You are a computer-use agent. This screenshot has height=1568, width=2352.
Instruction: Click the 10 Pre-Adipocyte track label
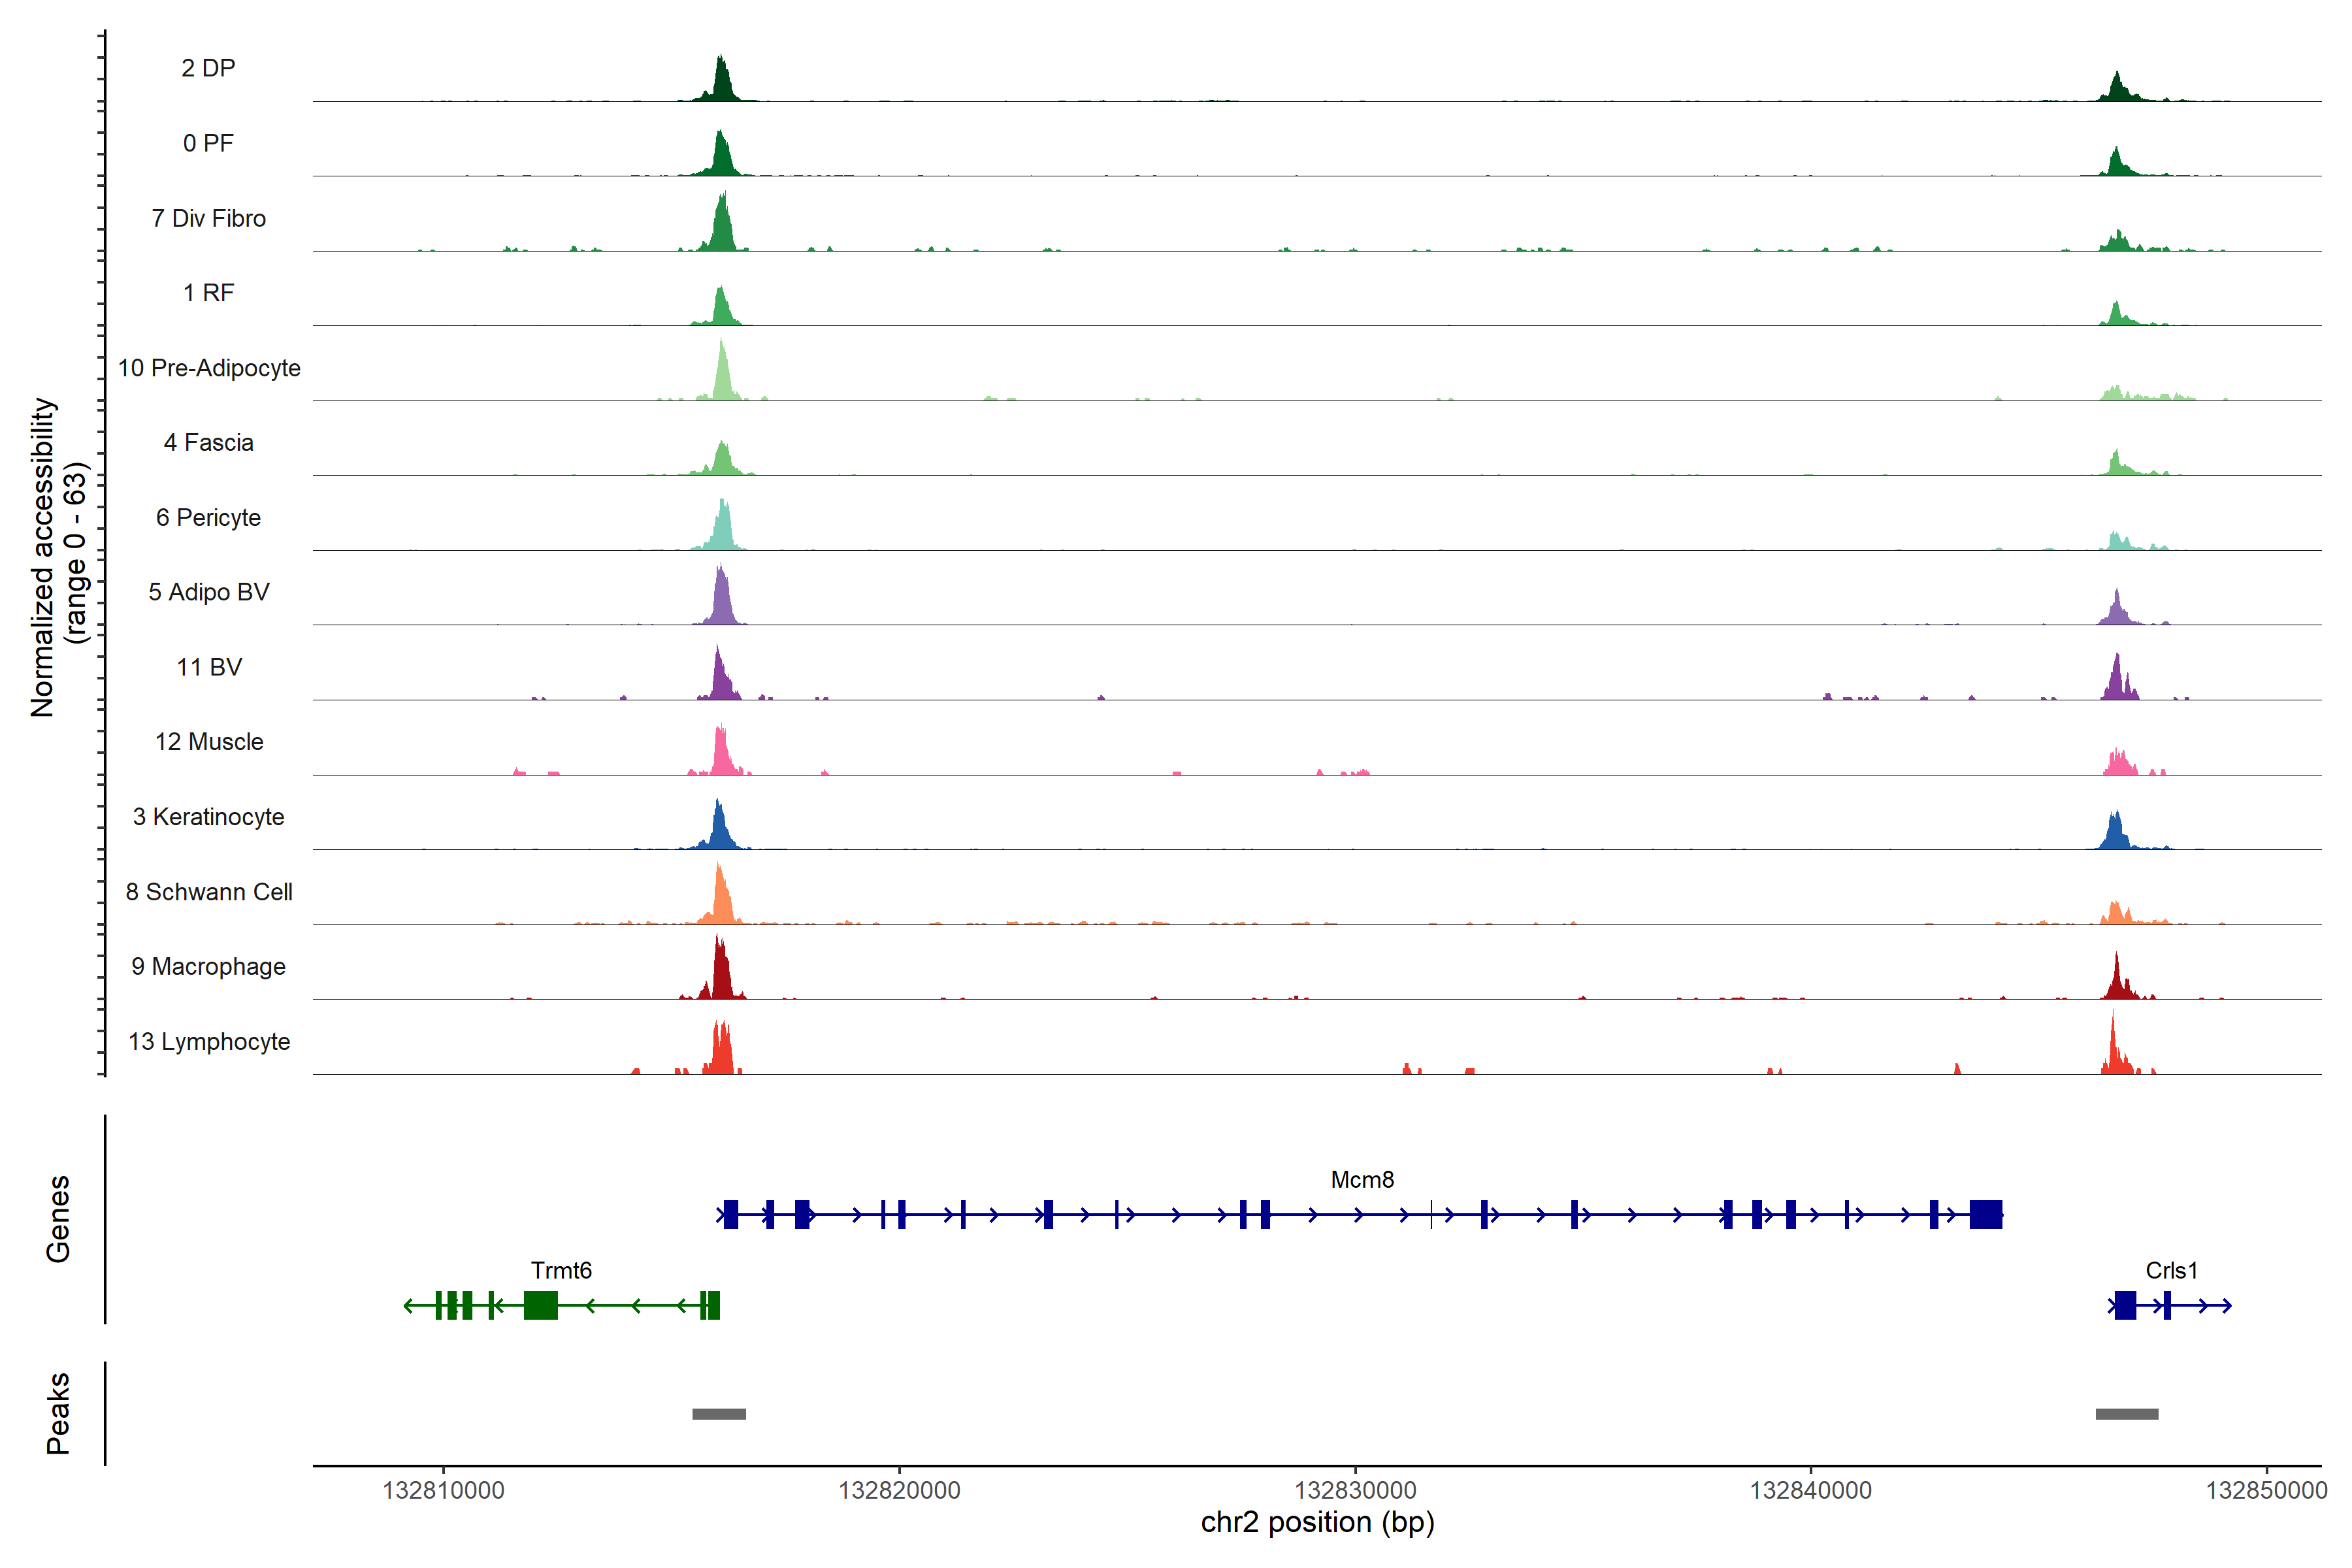(x=209, y=368)
